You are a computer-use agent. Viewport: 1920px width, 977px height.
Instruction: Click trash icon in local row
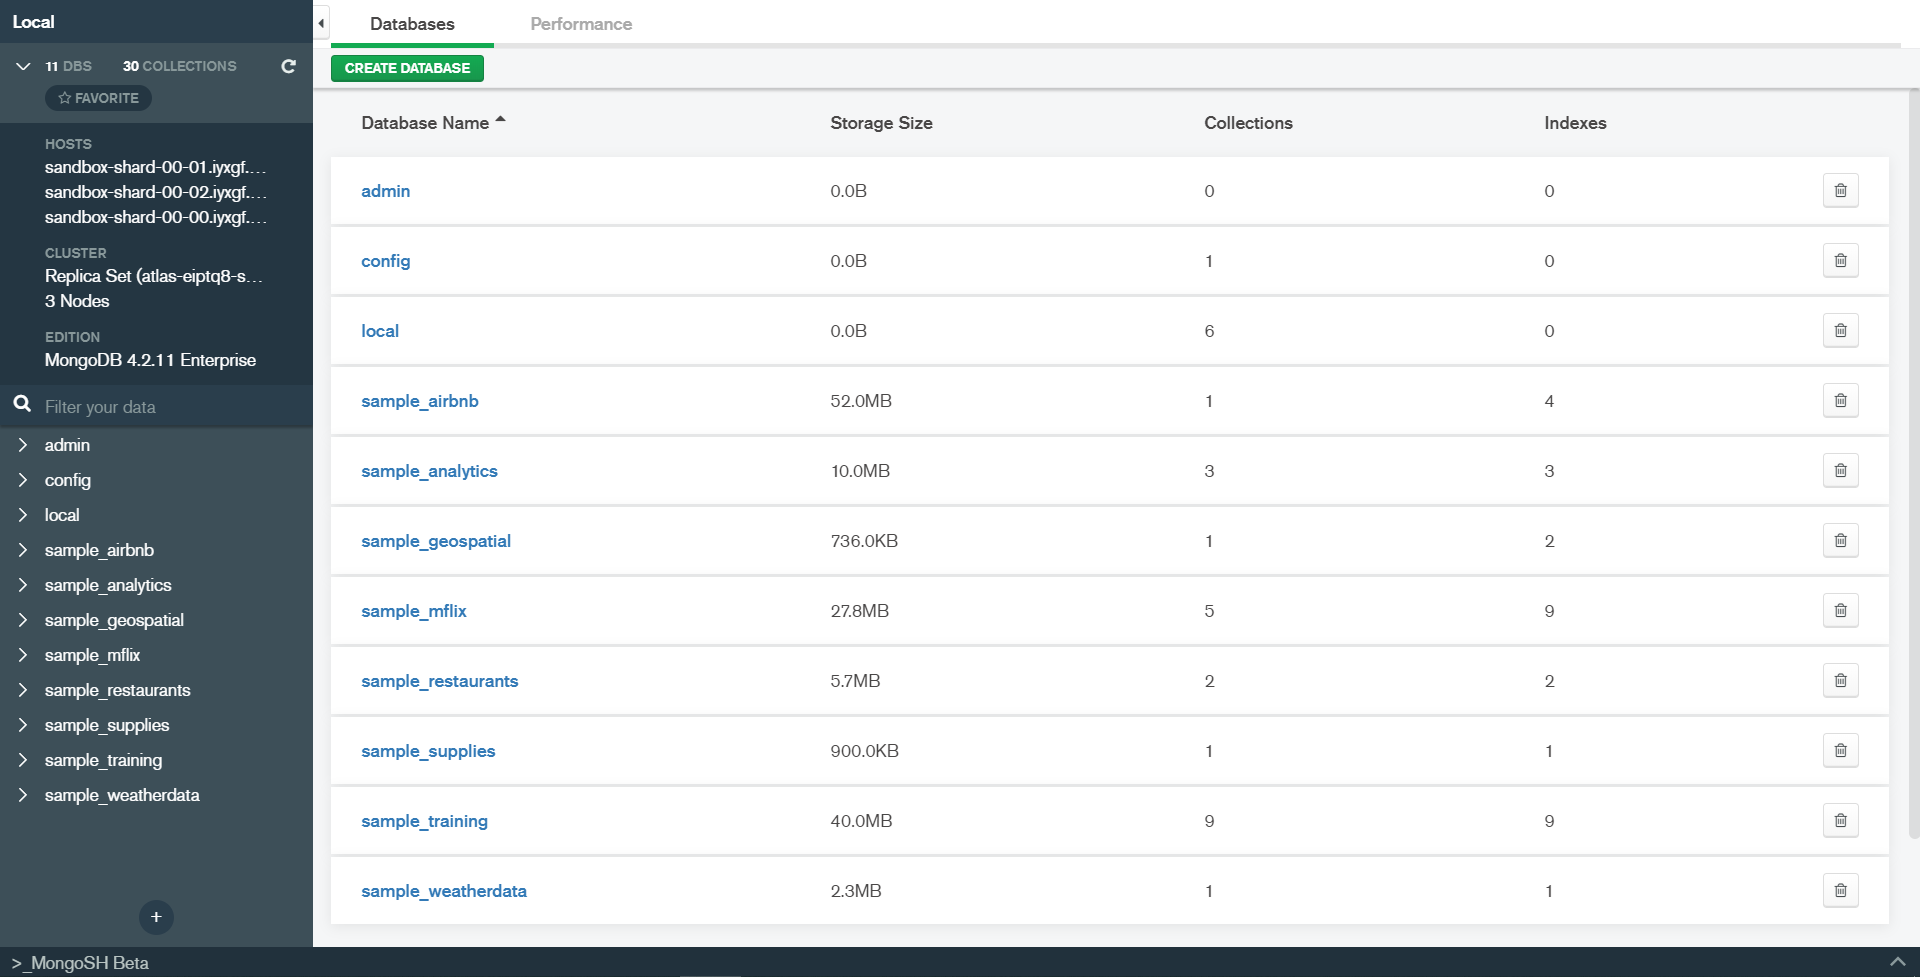[x=1840, y=331]
